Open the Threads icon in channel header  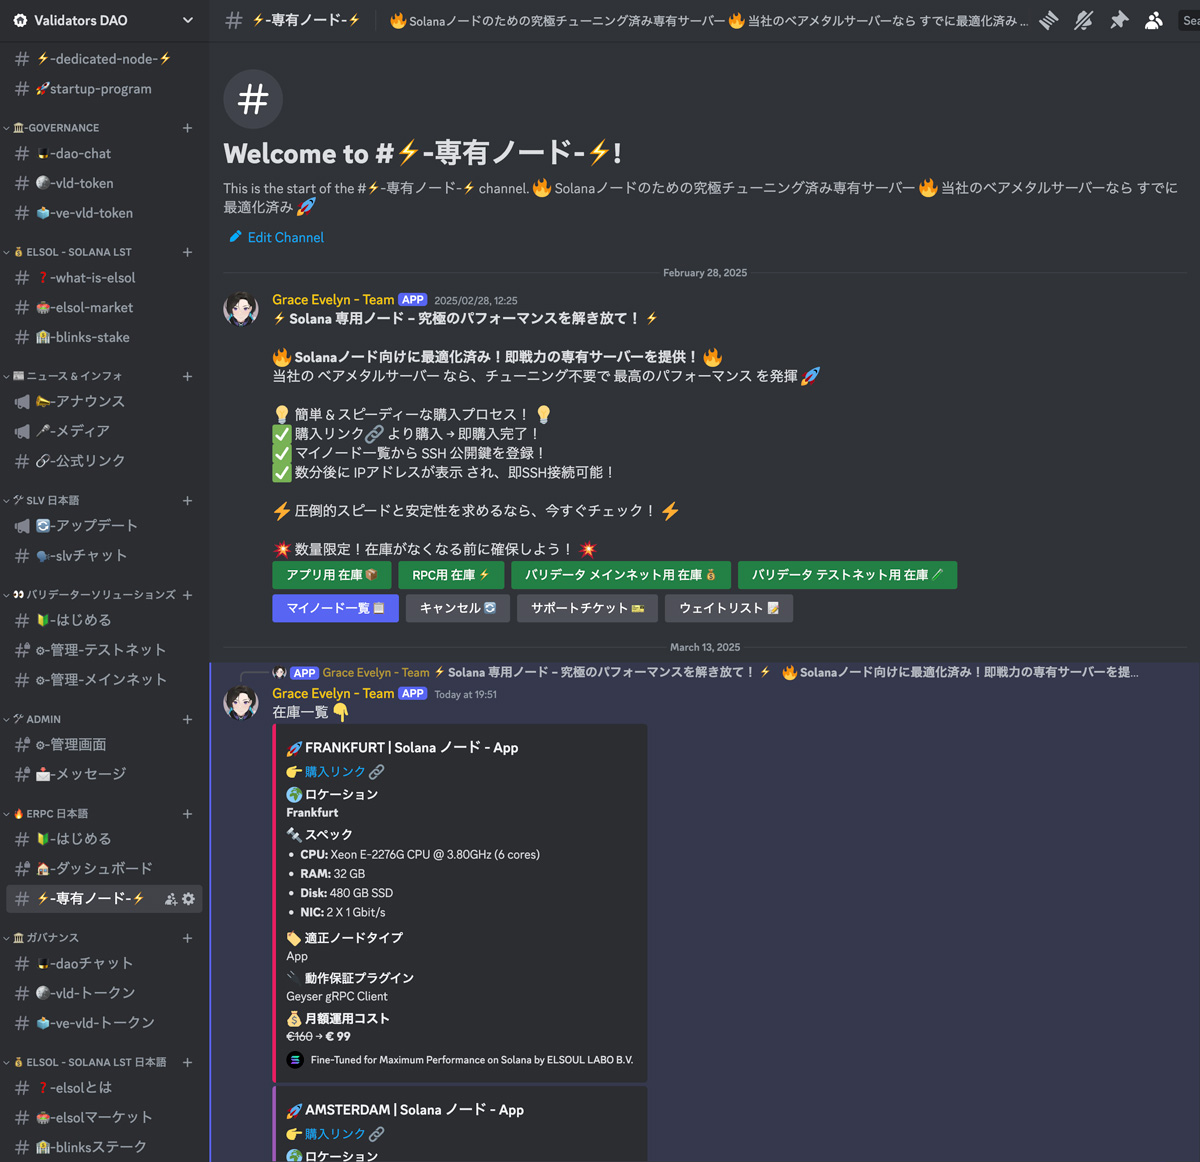click(x=1048, y=20)
